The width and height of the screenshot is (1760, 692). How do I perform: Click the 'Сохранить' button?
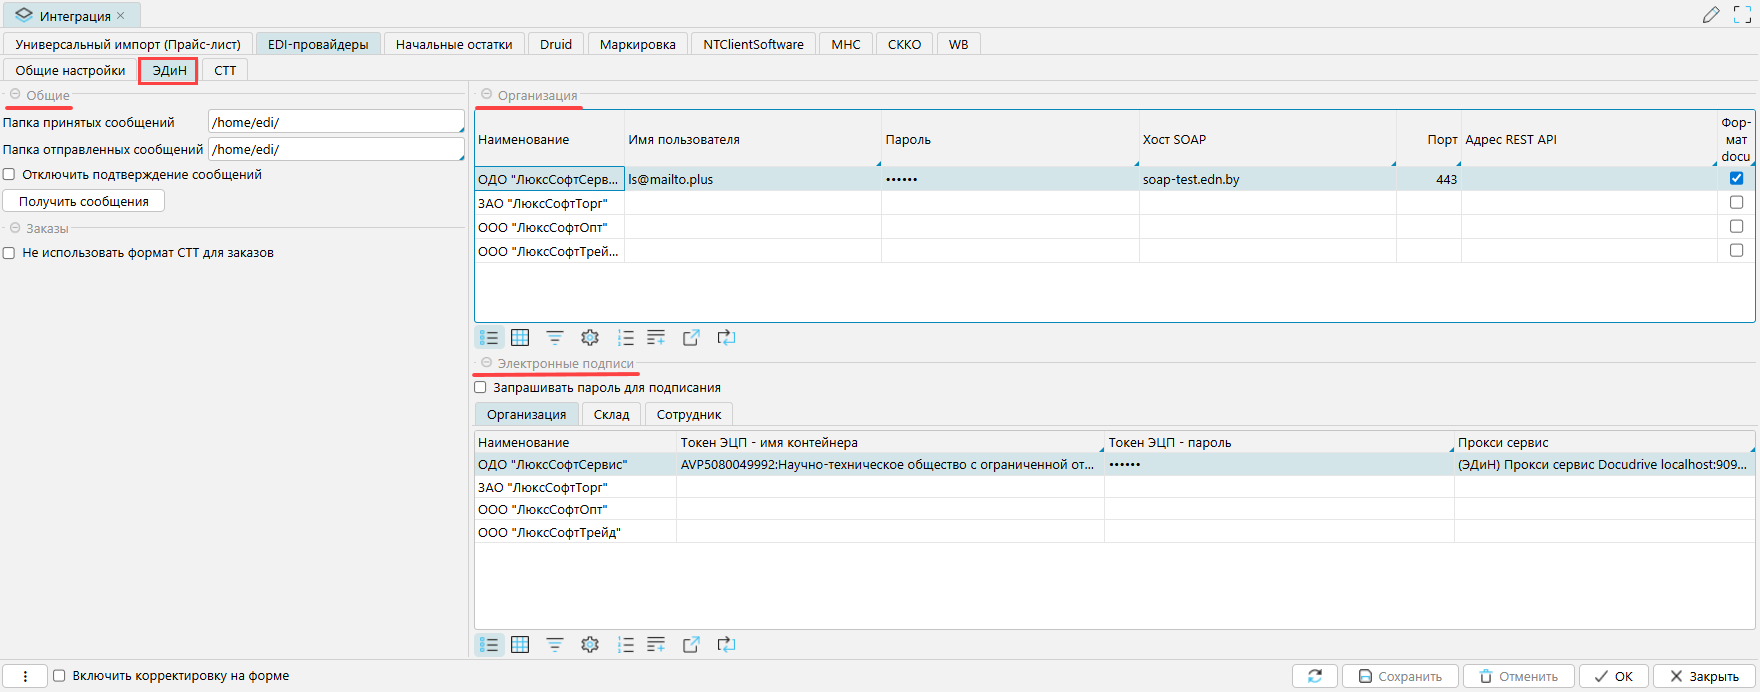coord(1400,676)
